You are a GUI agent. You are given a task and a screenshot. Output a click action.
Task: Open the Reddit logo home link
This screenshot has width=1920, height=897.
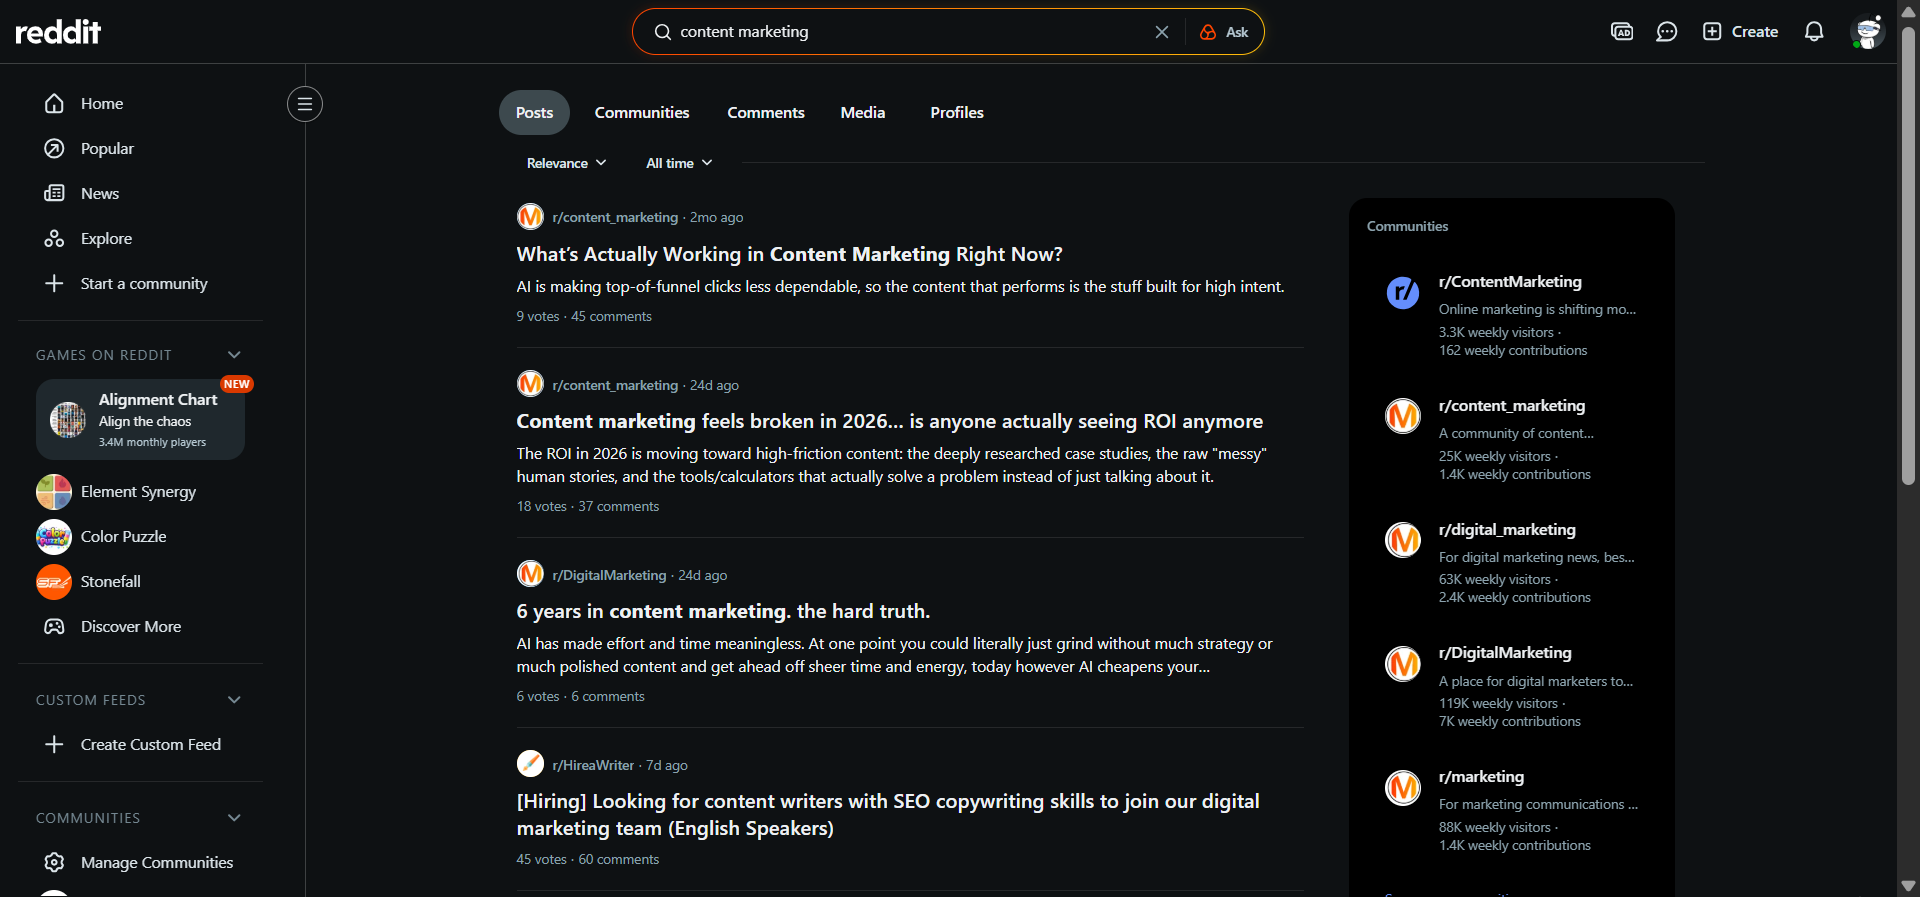[x=58, y=32]
